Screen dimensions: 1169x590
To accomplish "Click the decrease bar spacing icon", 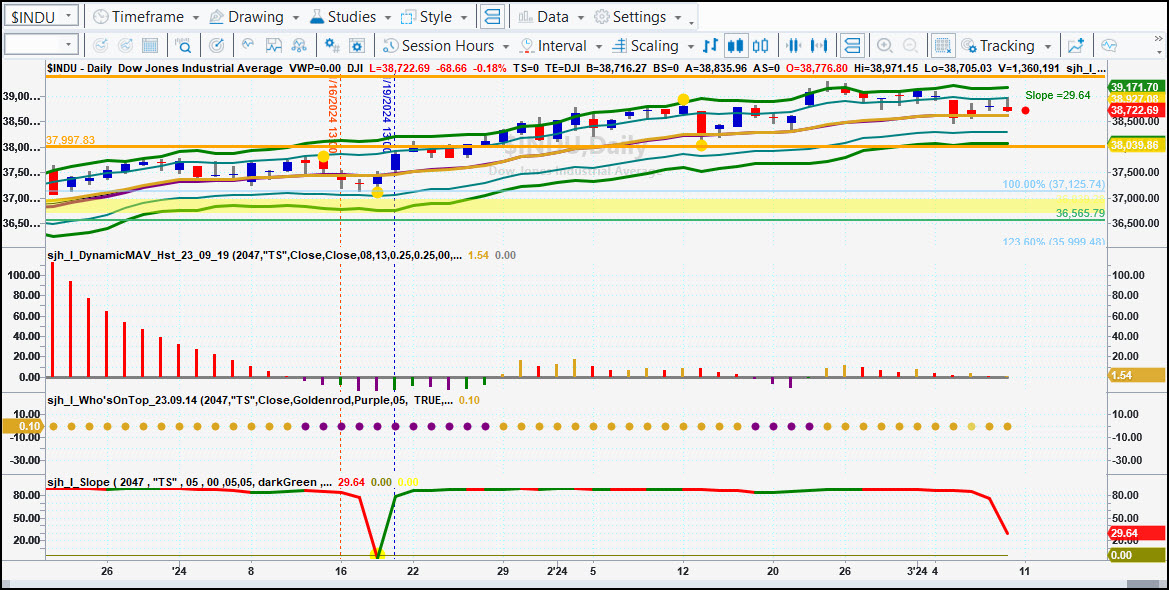I will tap(793, 45).
